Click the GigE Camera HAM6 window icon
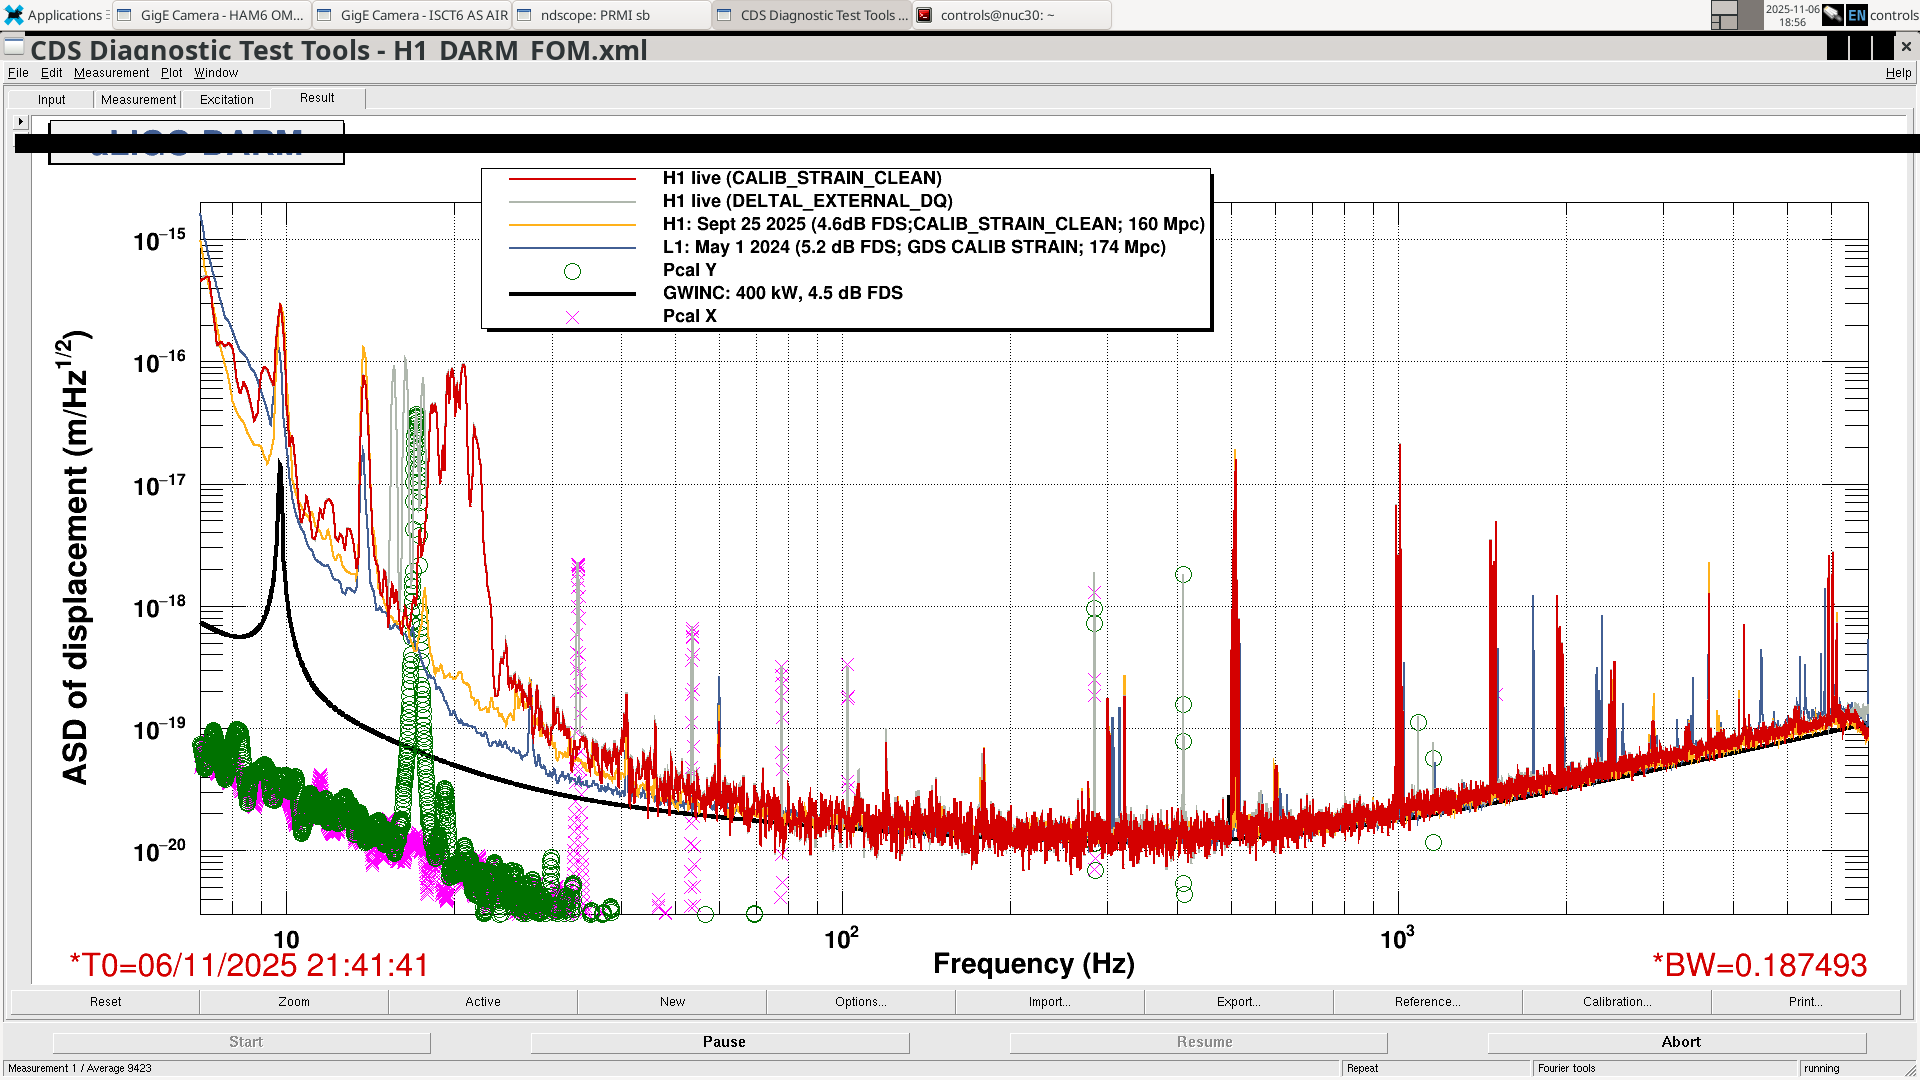The image size is (1920, 1080). pos(125,15)
